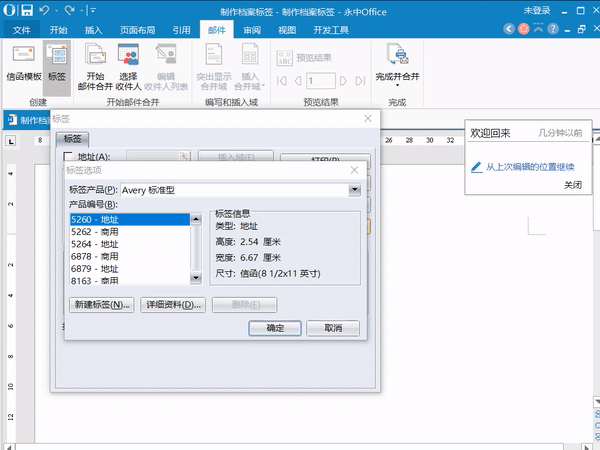Click the 信函模板 envelope icon
600x450 pixels.
coord(24,54)
